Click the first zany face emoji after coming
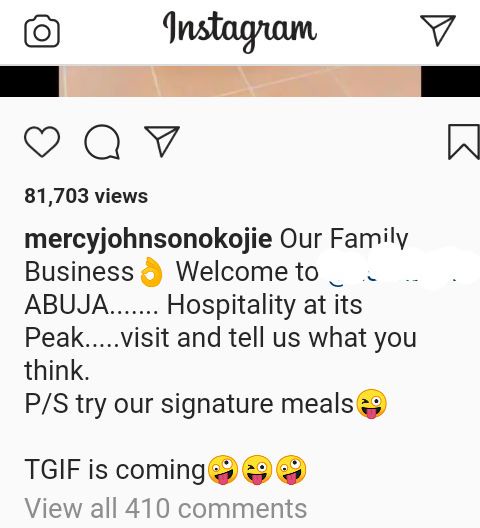This screenshot has height=528, width=480. 223,470
